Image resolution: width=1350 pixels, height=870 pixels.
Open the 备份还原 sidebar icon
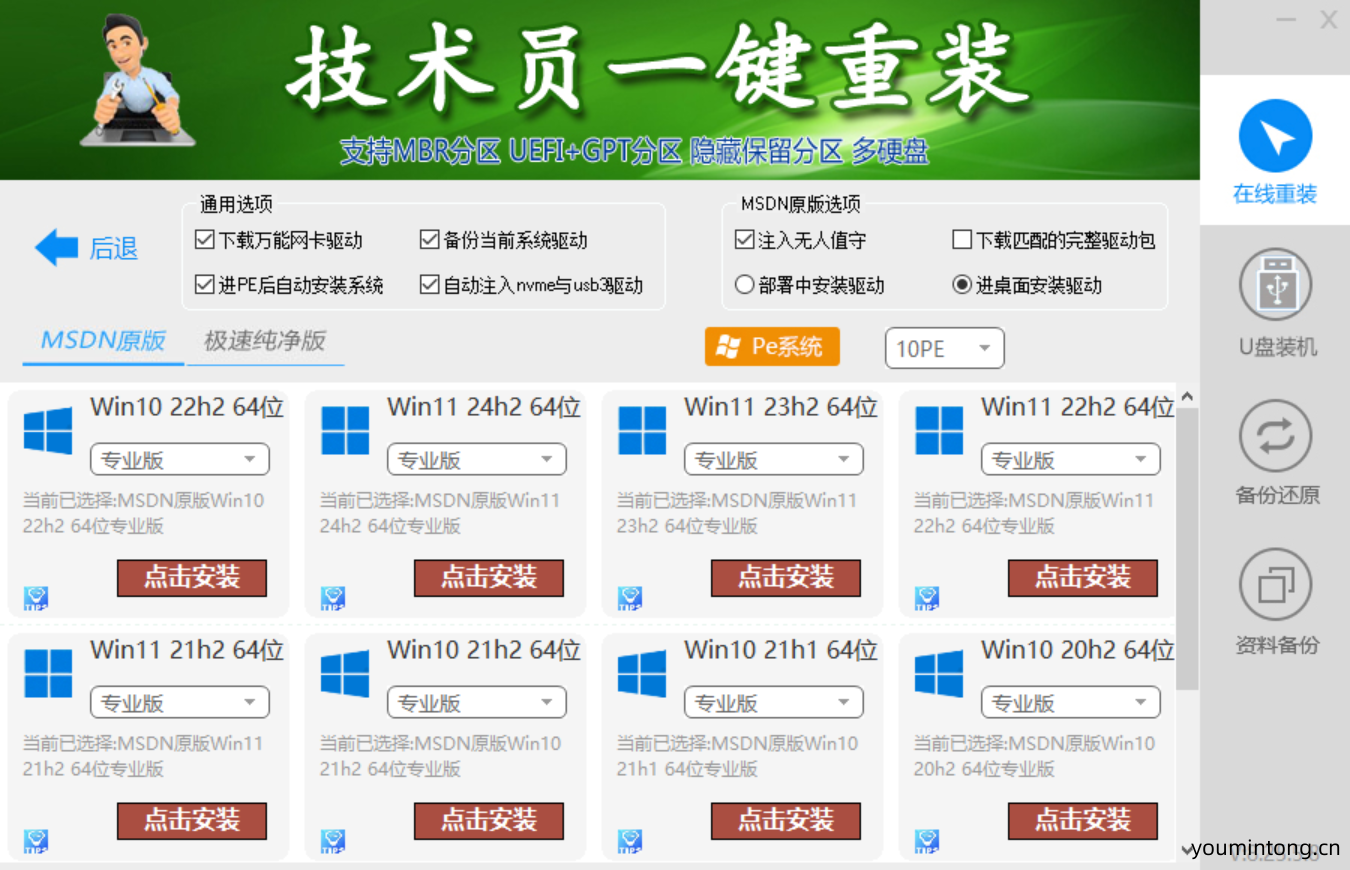click(x=1275, y=436)
